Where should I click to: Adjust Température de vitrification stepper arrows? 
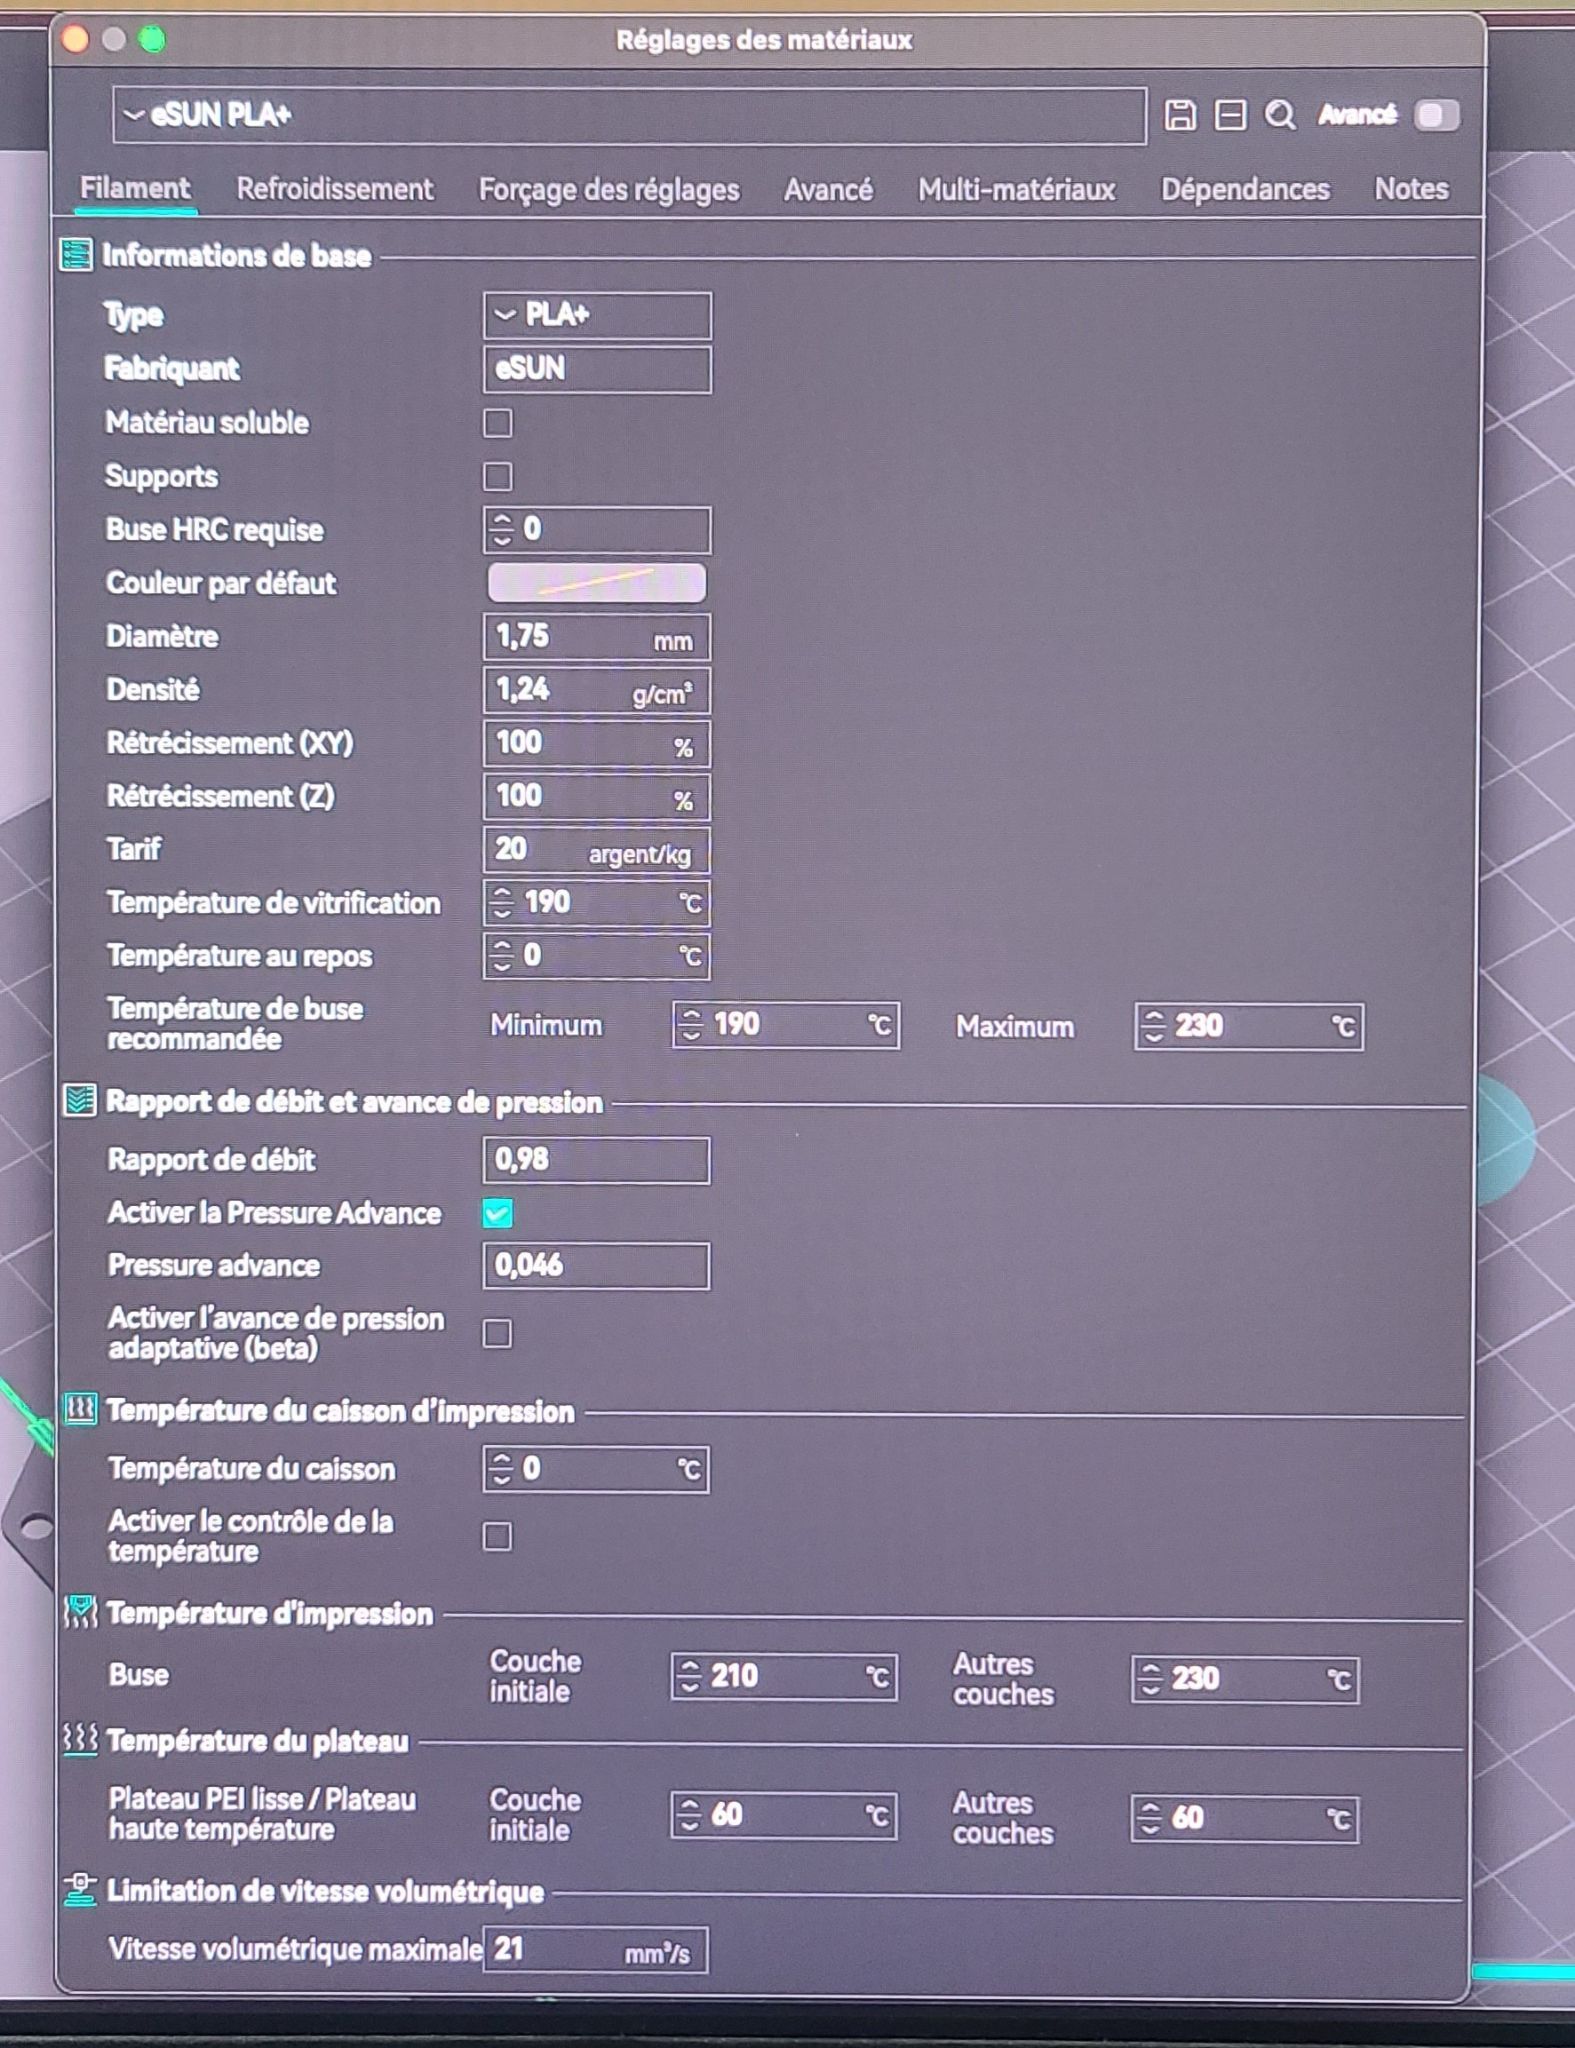502,903
